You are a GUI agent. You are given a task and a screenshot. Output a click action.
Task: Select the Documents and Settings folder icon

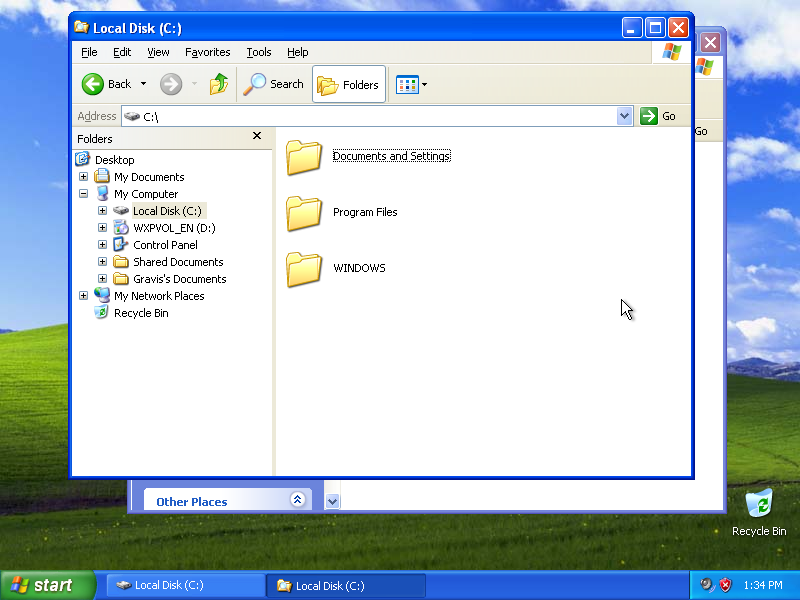304,158
